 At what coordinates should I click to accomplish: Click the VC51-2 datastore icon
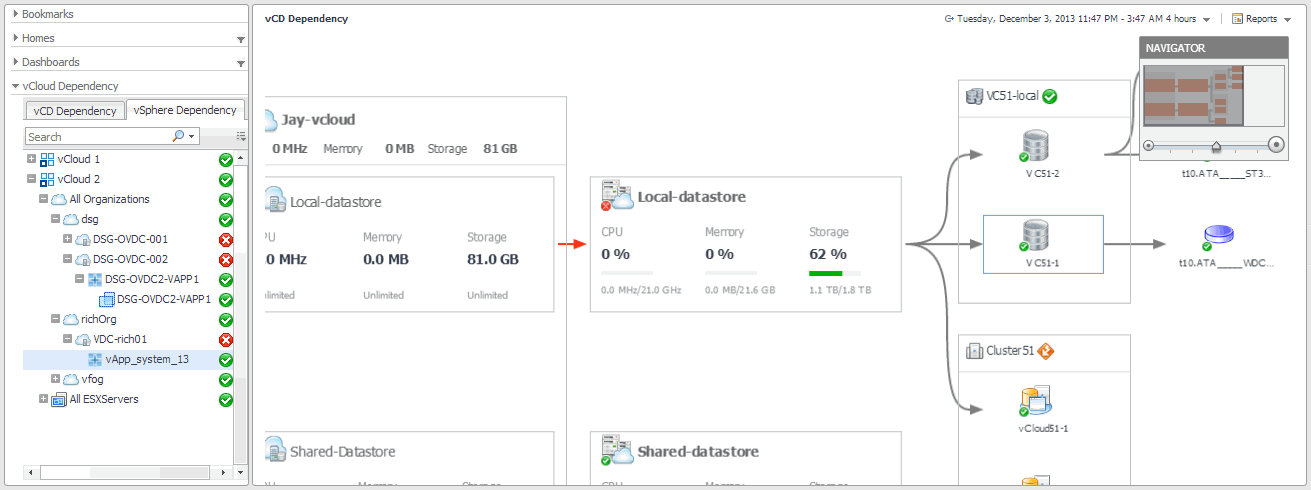coord(1035,146)
